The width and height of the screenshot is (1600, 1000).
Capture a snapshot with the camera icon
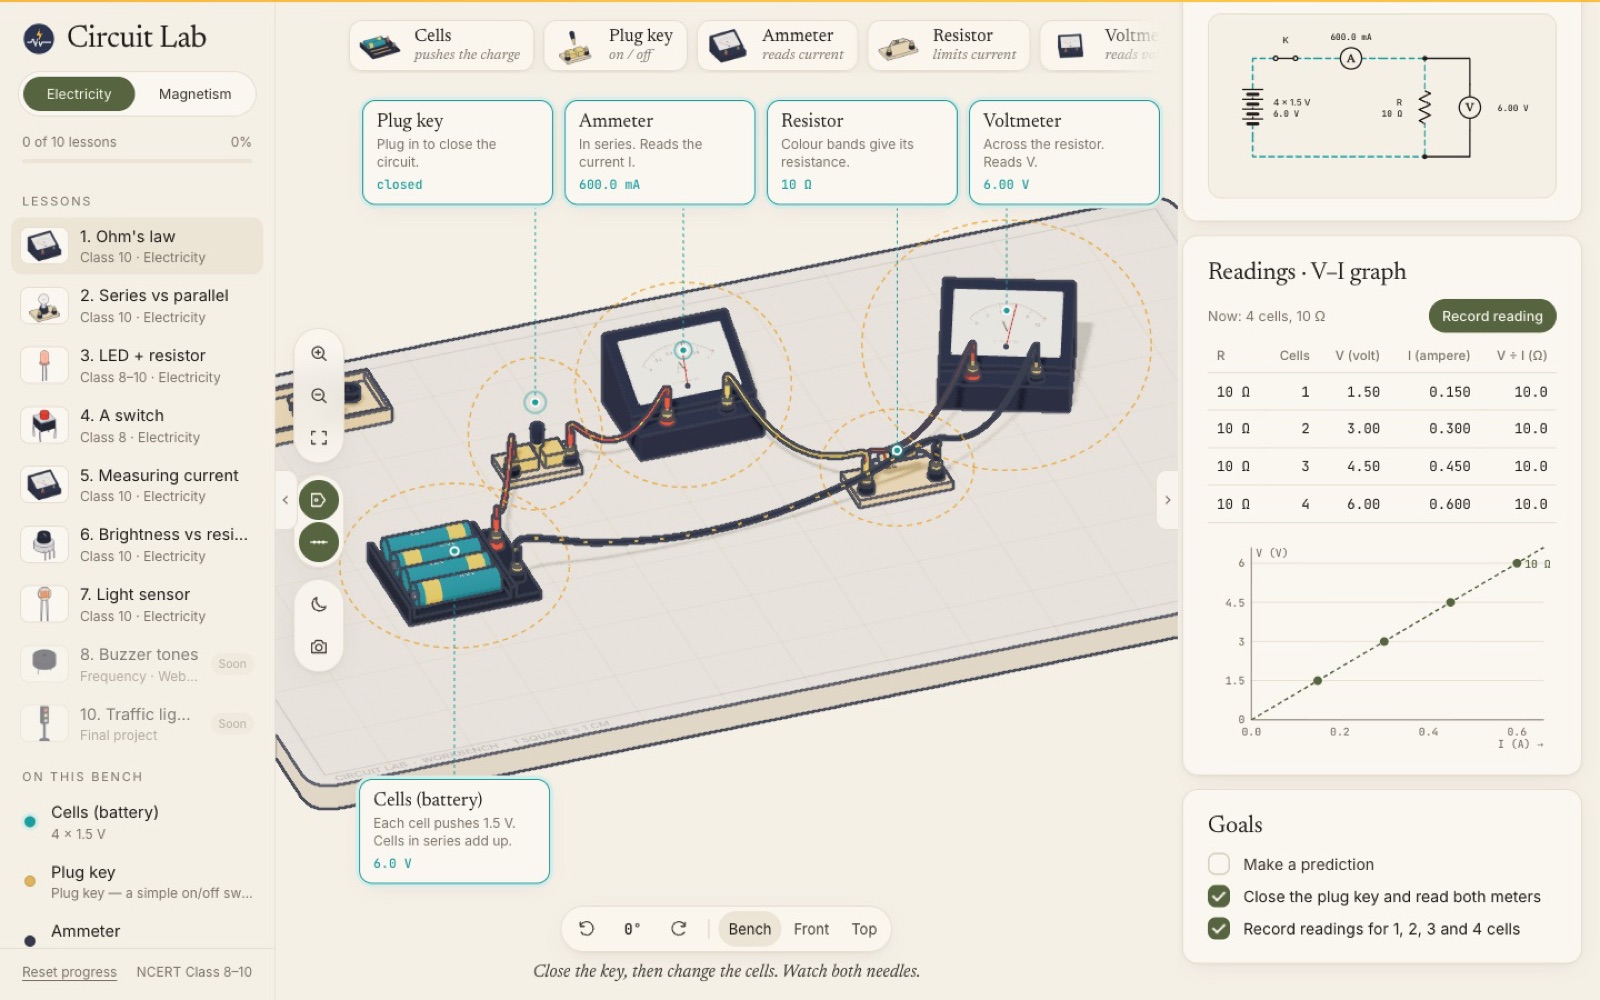(319, 647)
